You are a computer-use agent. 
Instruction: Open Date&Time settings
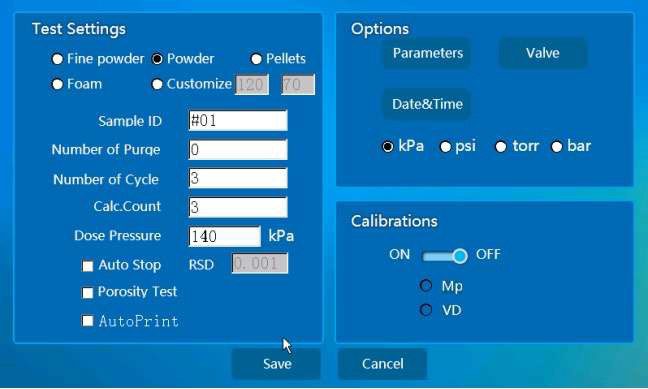click(x=427, y=104)
